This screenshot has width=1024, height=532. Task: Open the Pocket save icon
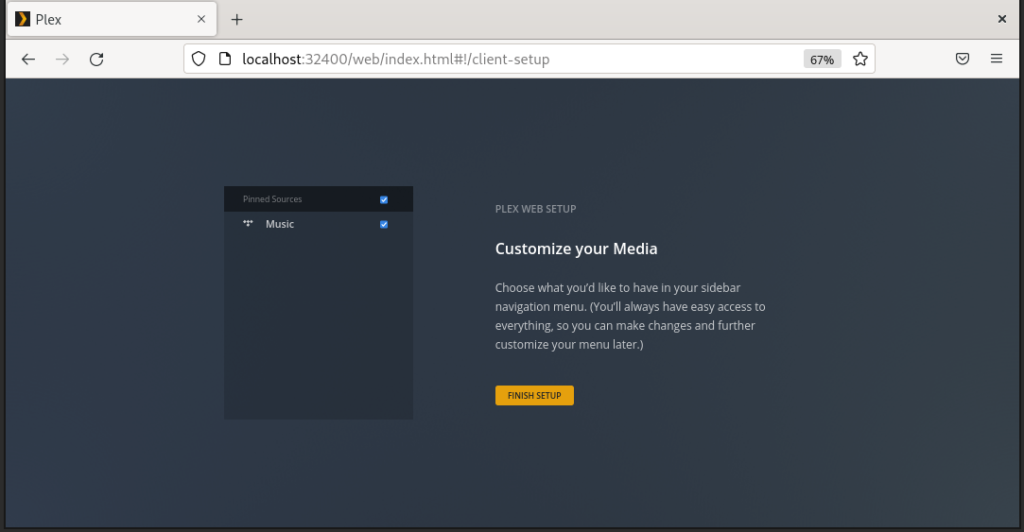coord(963,59)
